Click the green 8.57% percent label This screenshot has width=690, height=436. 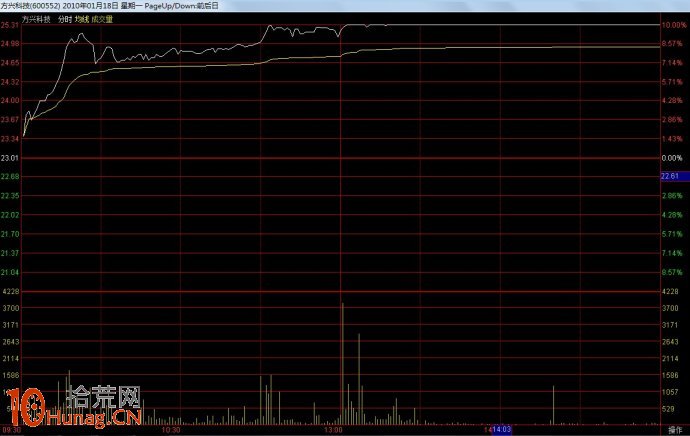[672, 272]
